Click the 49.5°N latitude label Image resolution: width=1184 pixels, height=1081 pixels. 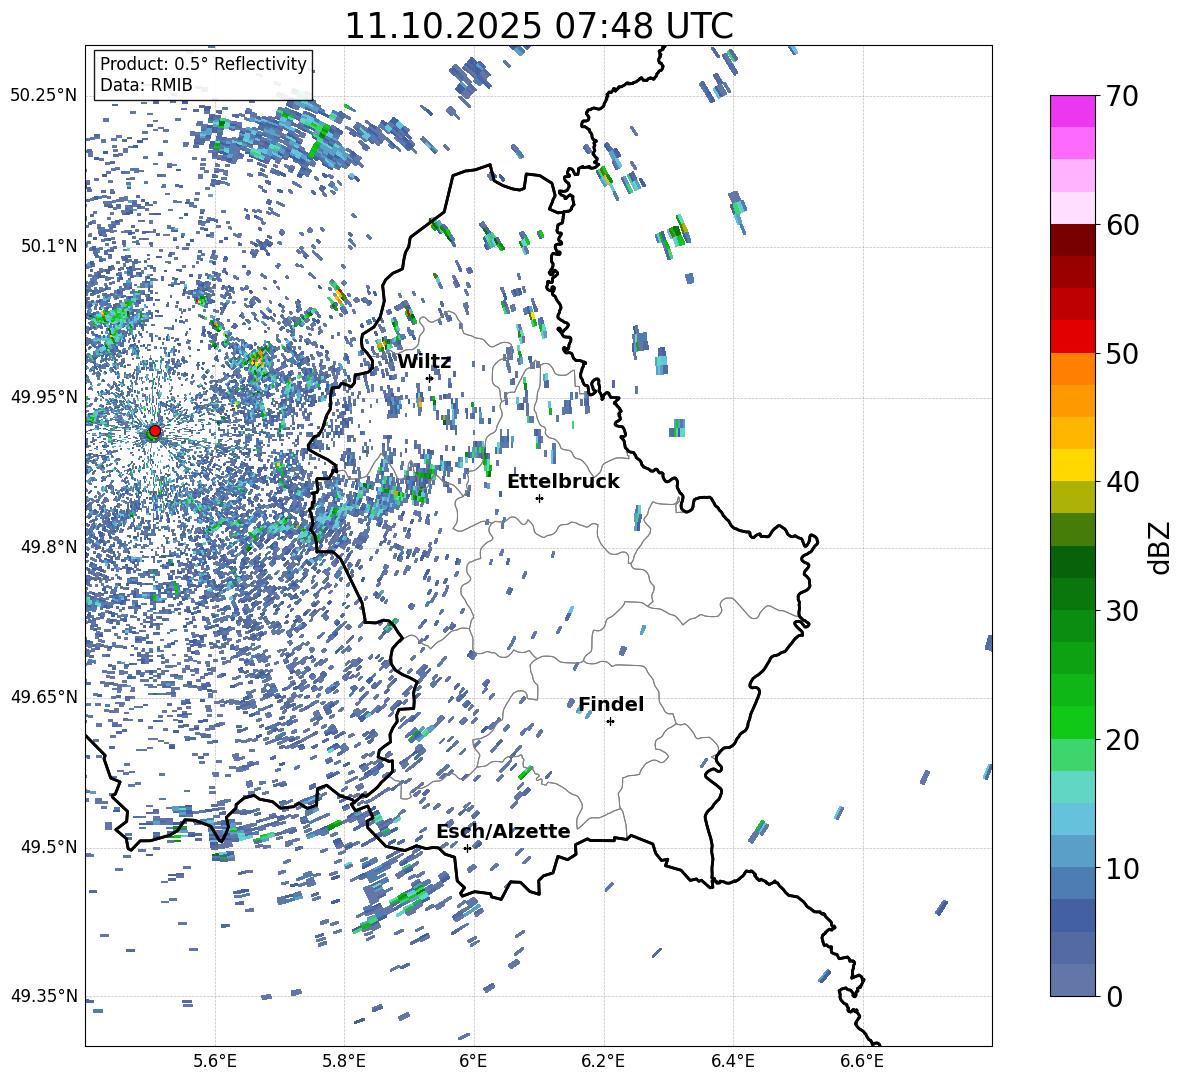click(x=48, y=847)
